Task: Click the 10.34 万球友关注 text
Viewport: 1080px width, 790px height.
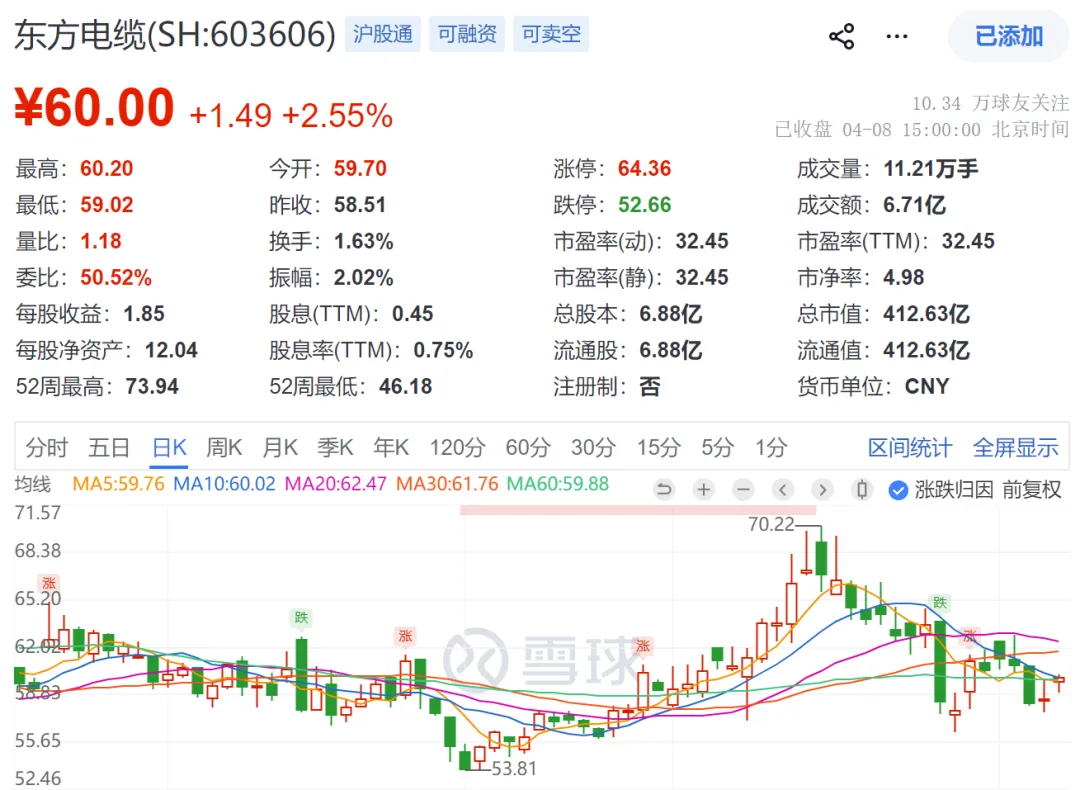Action: 990,103
